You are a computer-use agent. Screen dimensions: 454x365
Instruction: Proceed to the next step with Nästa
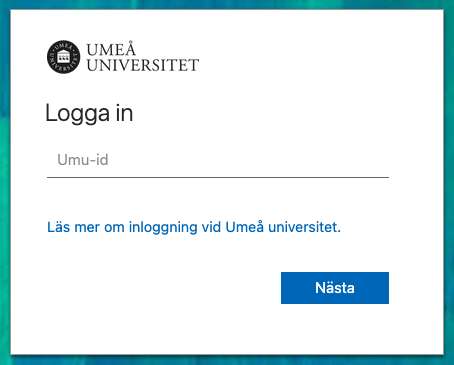[x=335, y=288]
